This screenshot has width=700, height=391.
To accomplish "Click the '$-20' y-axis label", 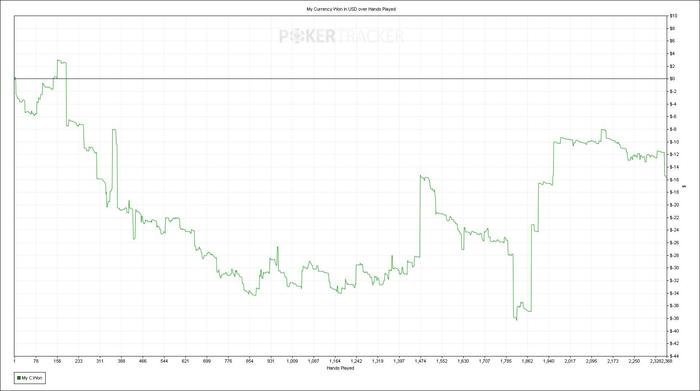I will [x=674, y=205].
